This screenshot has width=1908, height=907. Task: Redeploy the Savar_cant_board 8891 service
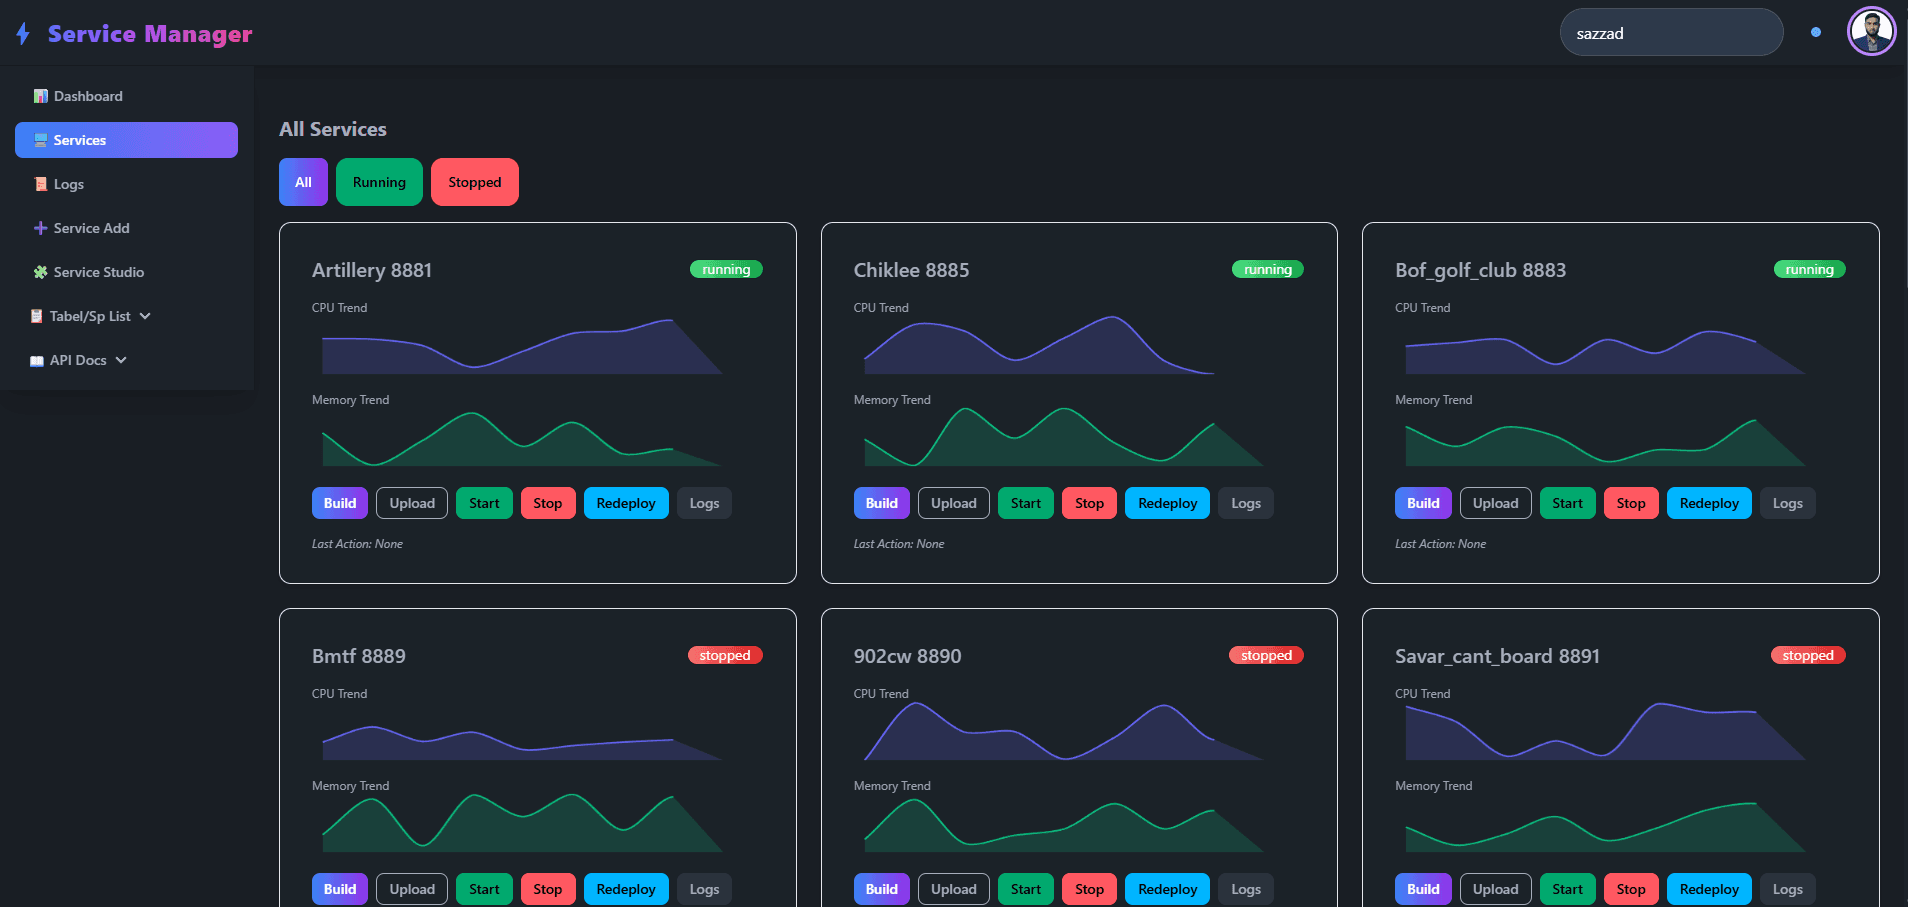tap(1709, 889)
